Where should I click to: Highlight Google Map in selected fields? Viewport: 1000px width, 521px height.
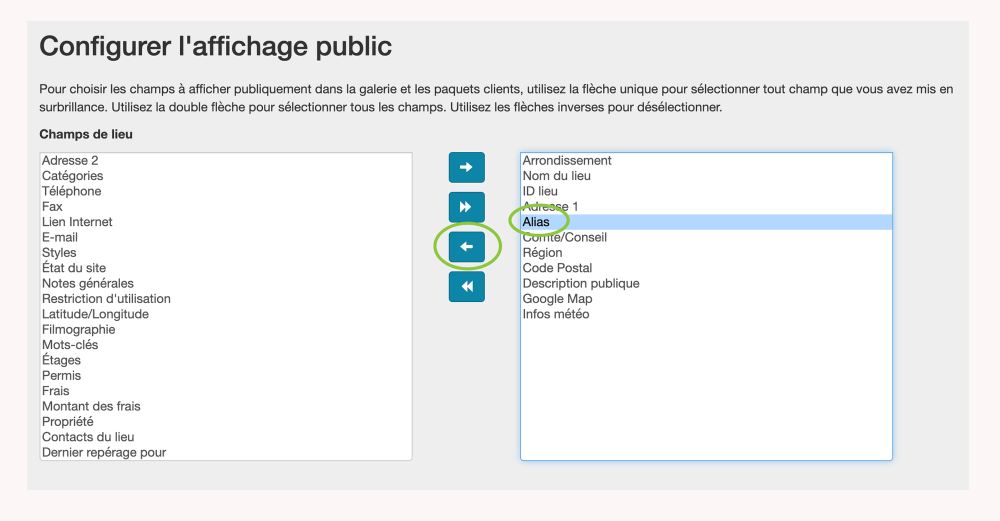pos(557,299)
